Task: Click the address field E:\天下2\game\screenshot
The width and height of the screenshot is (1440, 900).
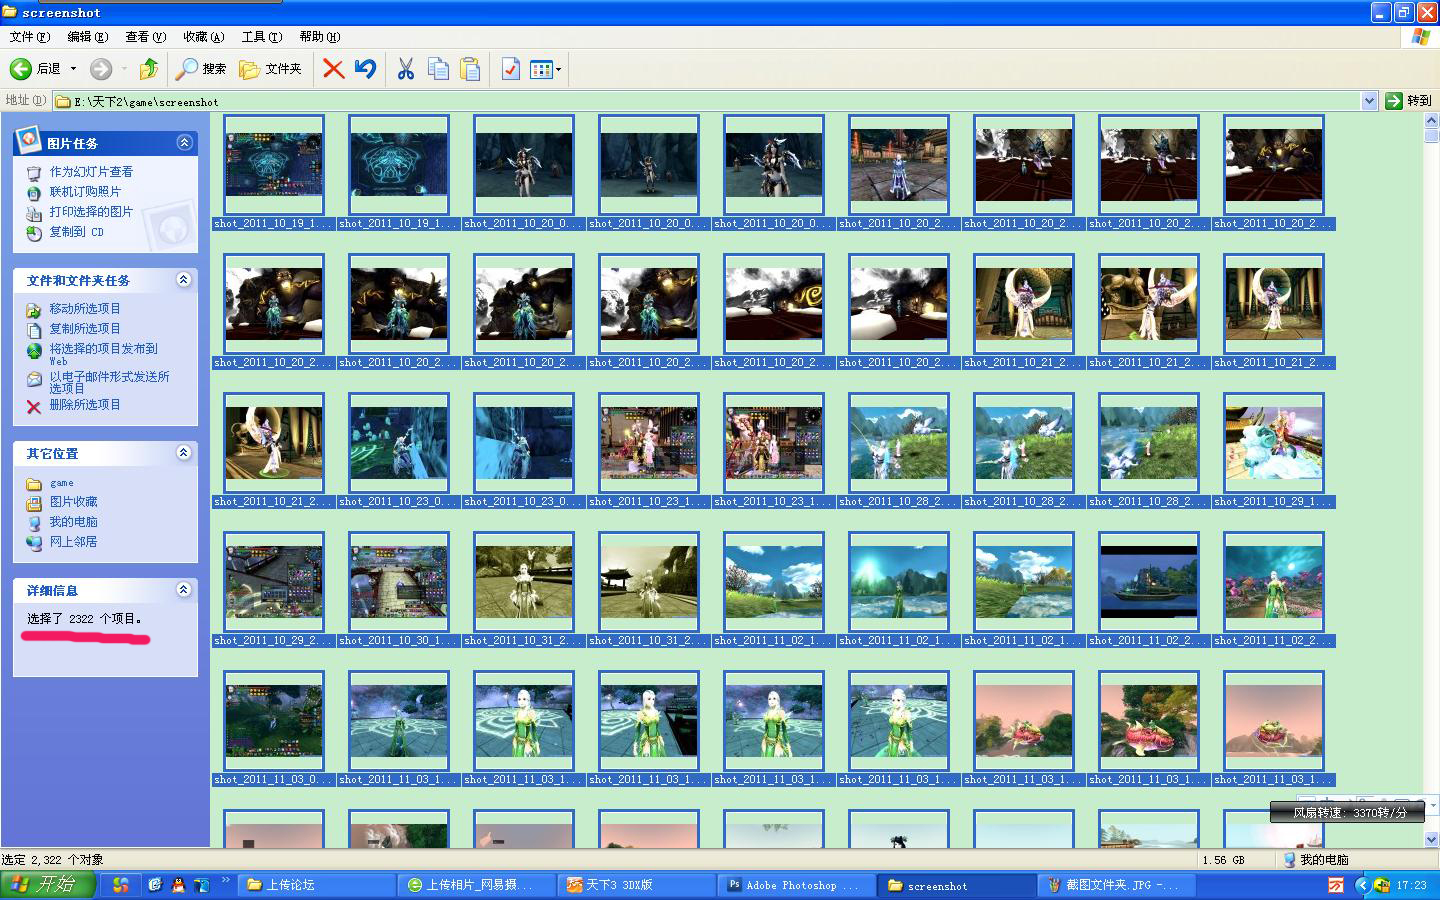Action: click(707, 101)
